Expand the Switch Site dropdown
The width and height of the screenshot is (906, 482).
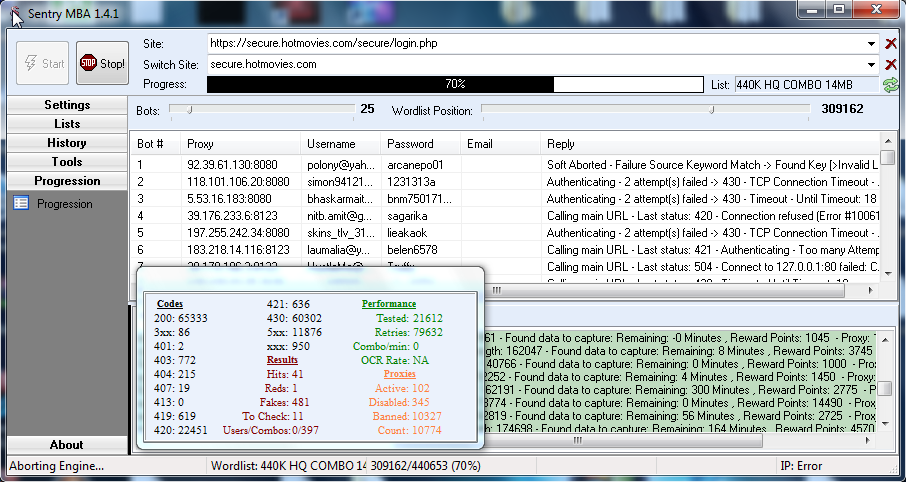point(873,64)
